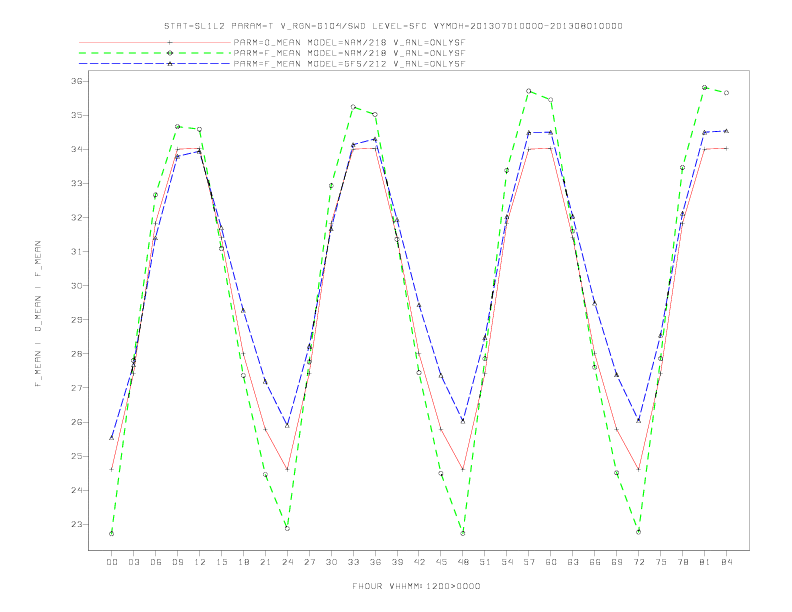Click x-axis forecast hour label 60
This screenshot has height=612, width=792.
[551, 562]
